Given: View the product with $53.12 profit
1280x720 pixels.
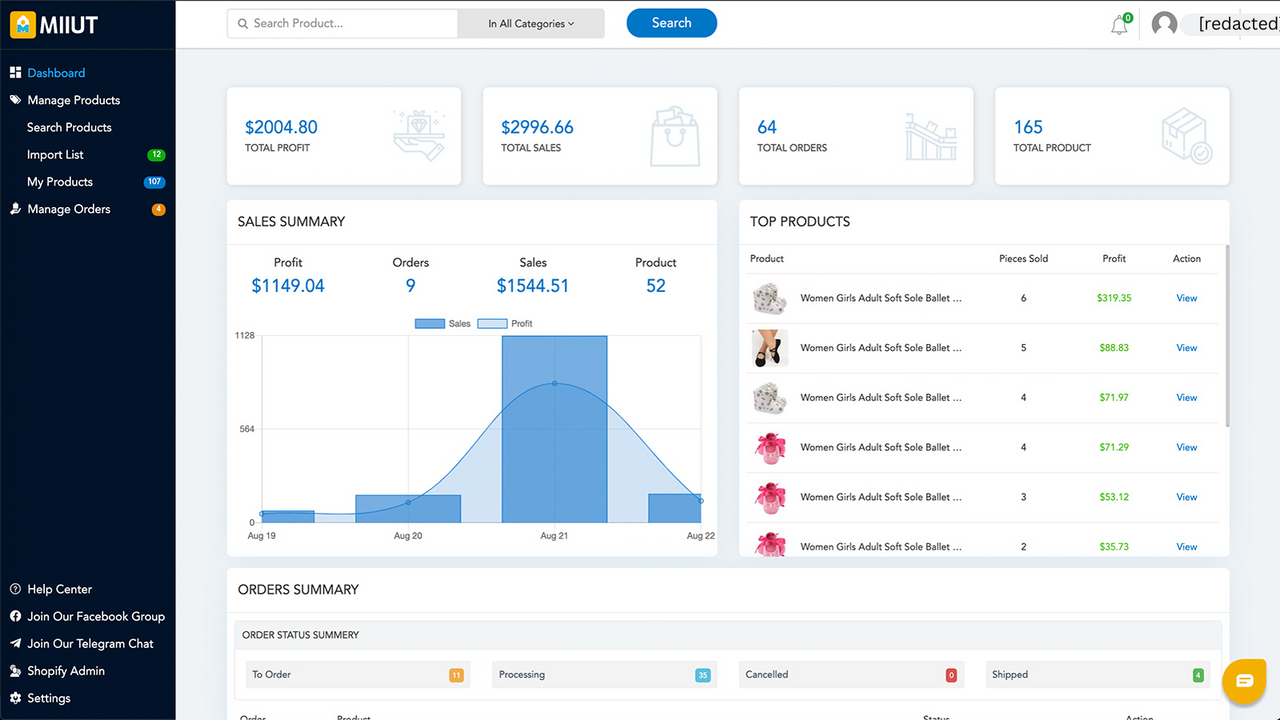Looking at the screenshot, I should pos(1187,497).
